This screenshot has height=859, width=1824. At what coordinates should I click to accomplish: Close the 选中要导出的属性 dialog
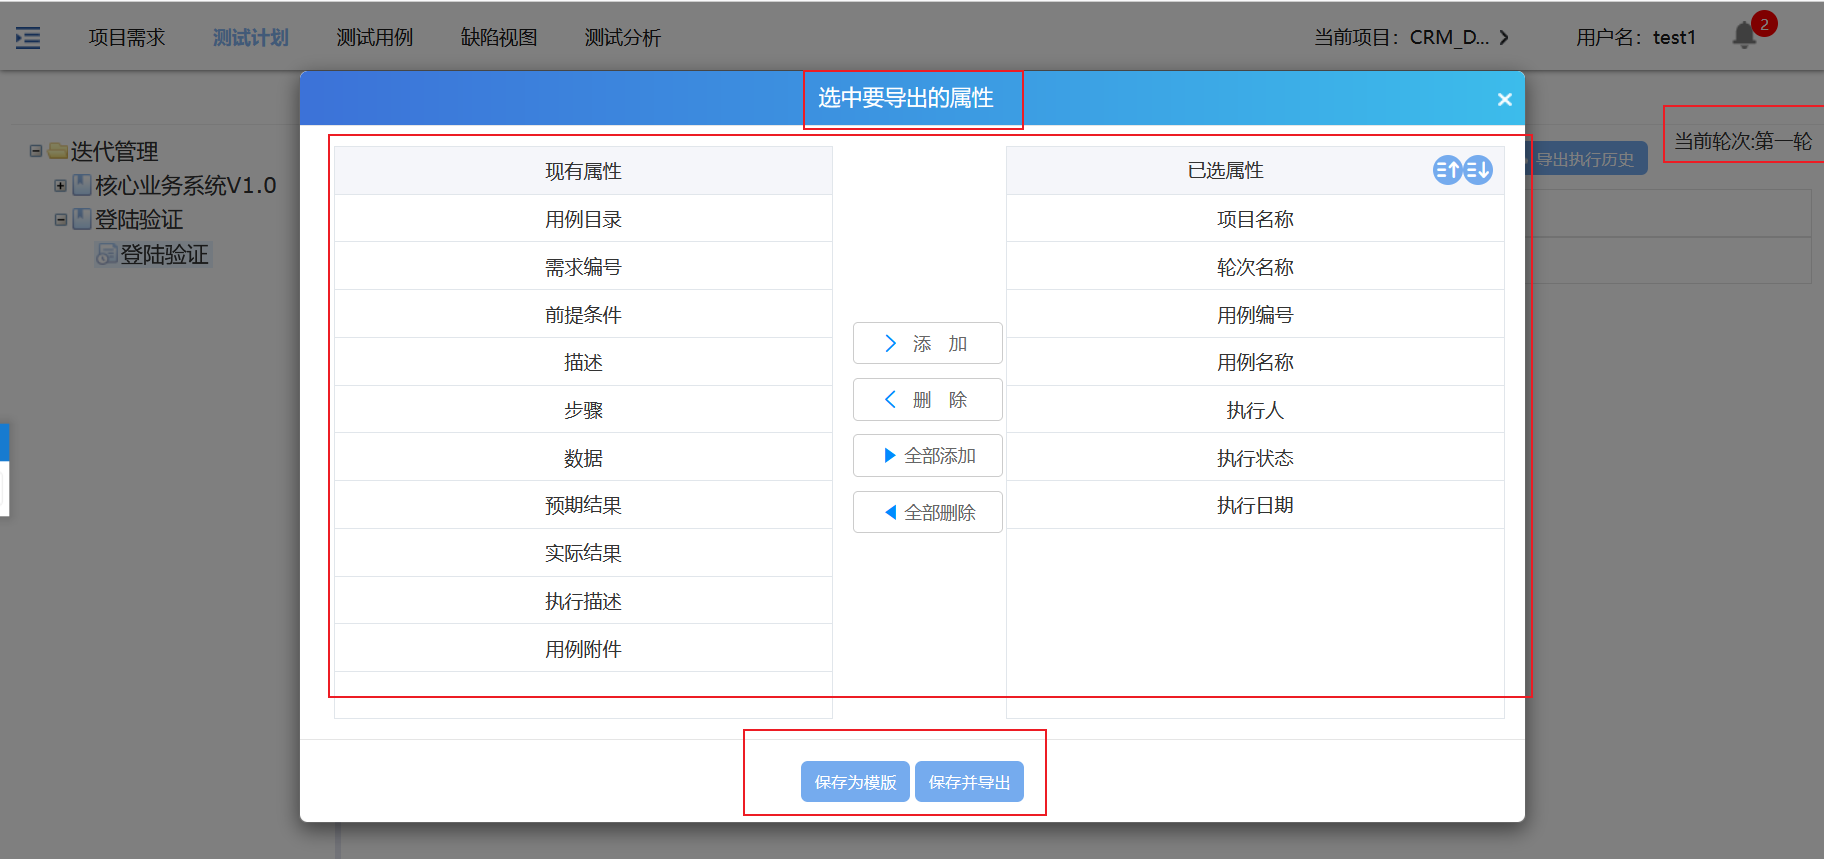click(1504, 99)
